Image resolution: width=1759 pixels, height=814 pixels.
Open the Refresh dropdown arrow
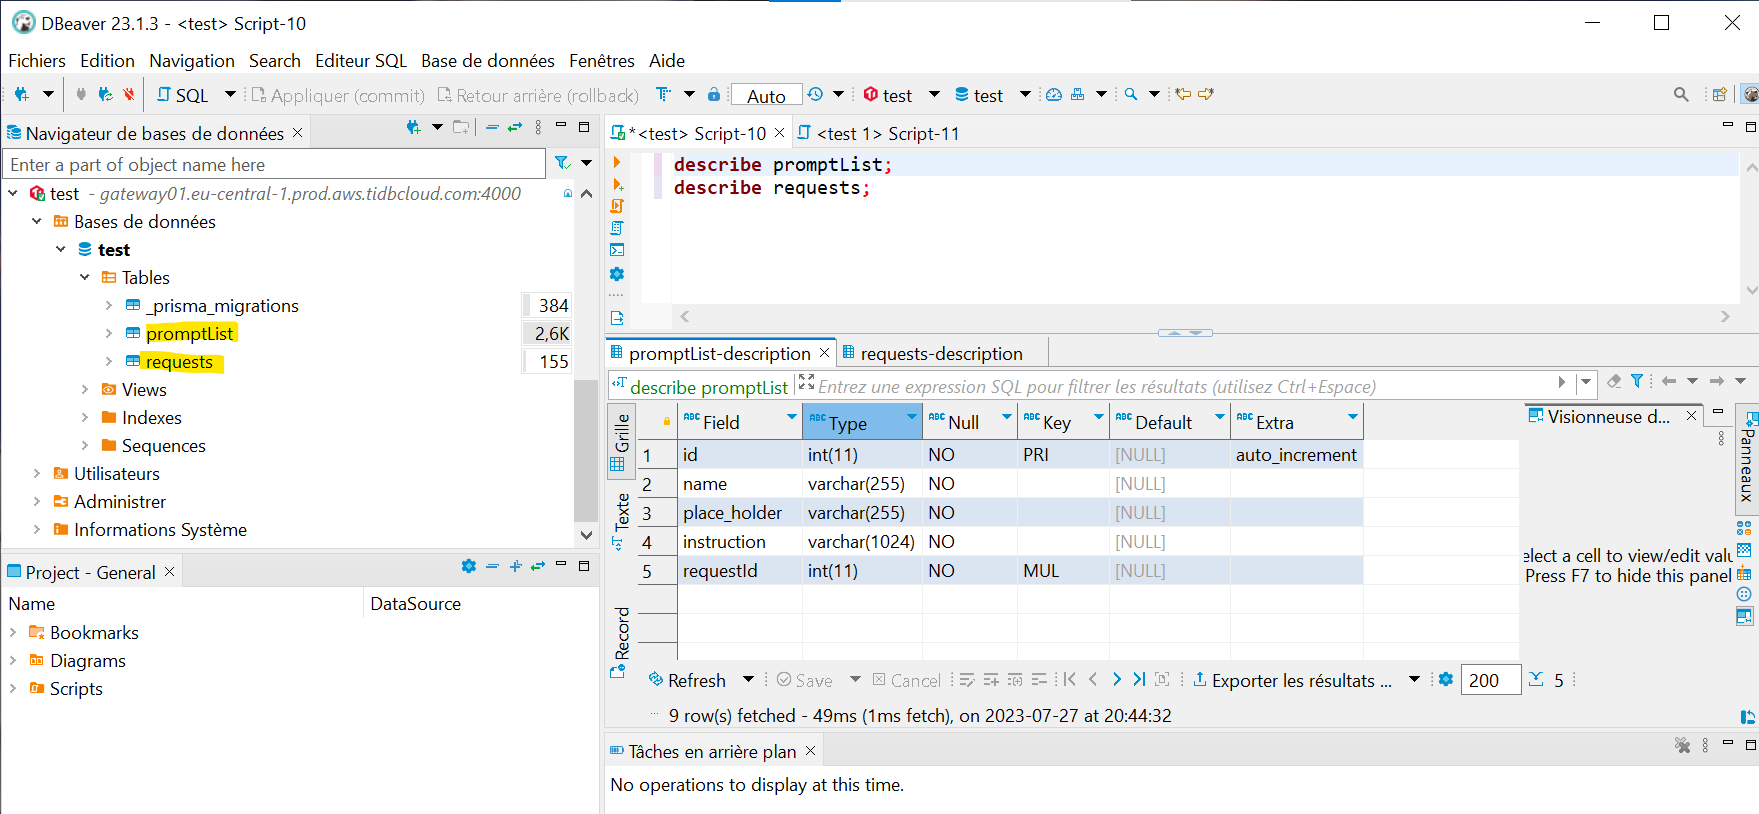(748, 679)
